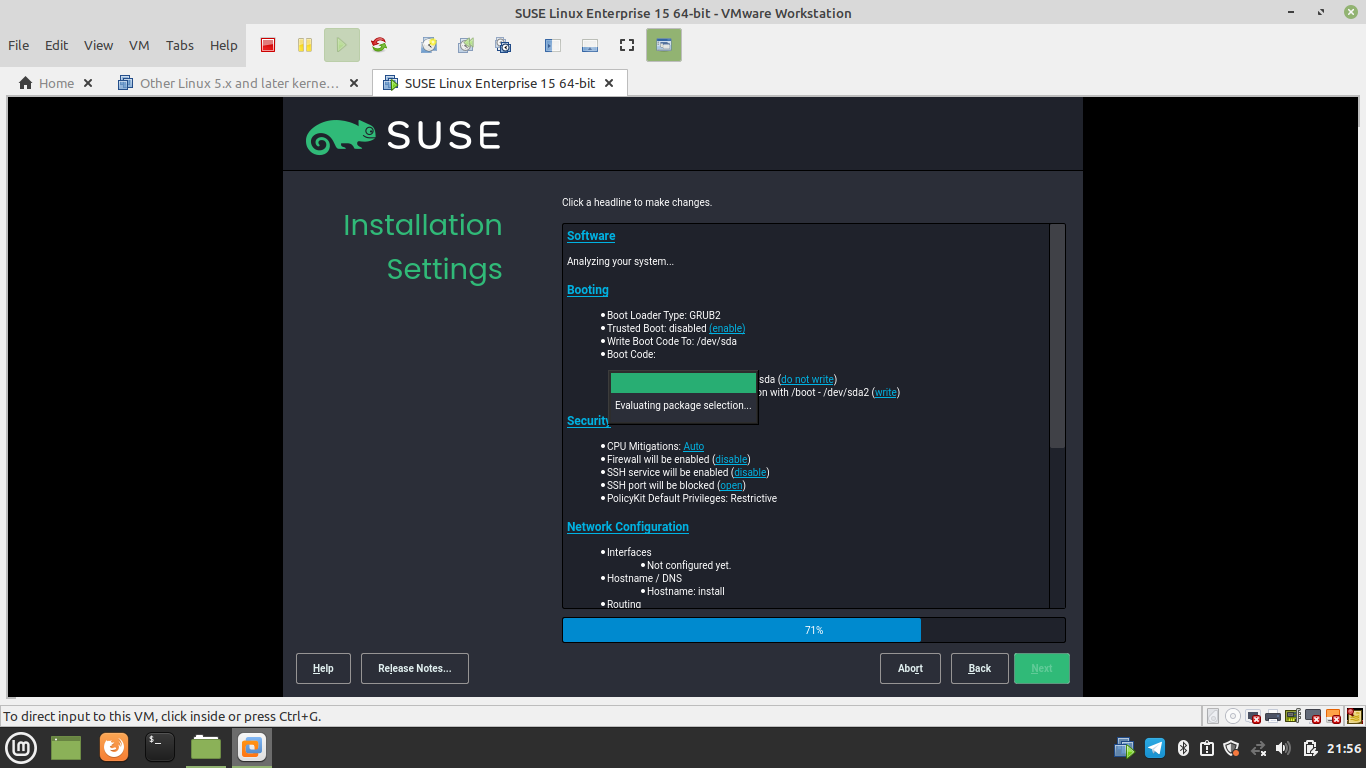Click disable link for SSH service
The width and height of the screenshot is (1366, 768).
[750, 472]
